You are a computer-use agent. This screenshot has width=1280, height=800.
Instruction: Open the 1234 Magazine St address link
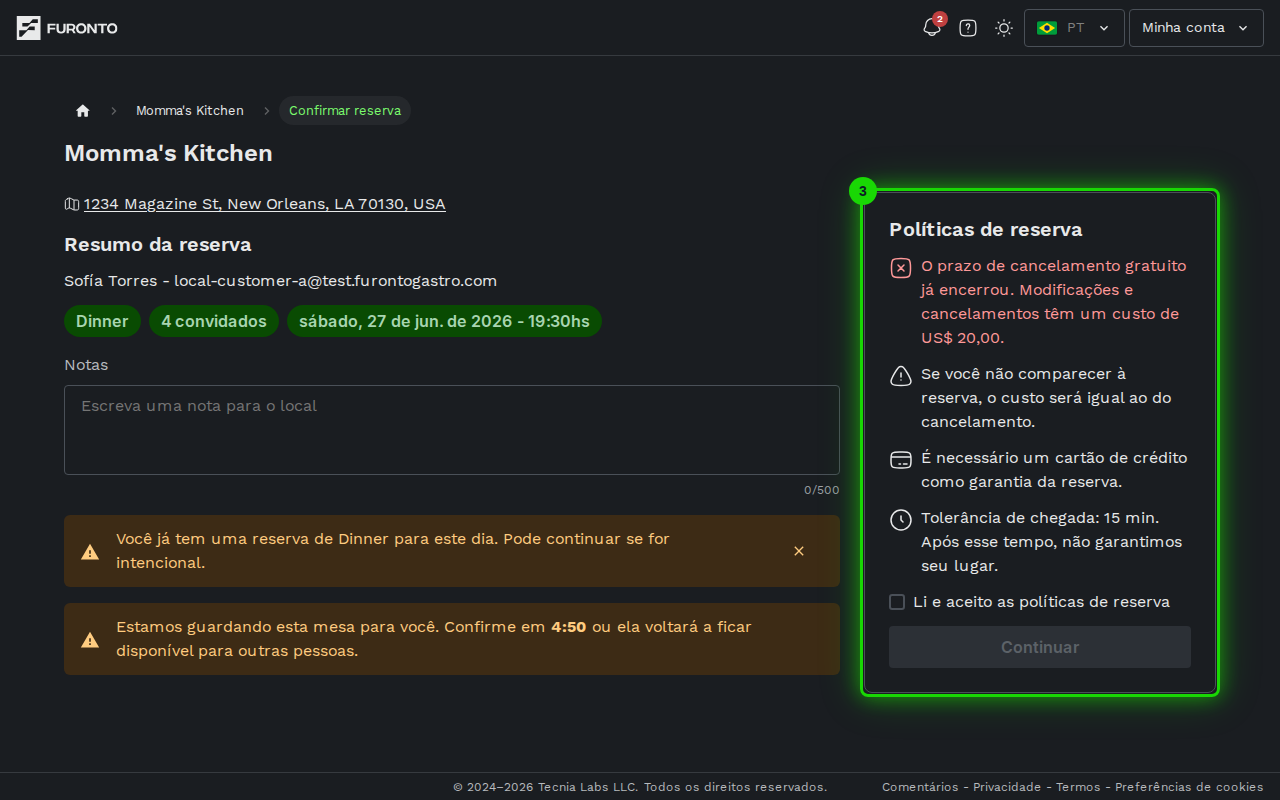pos(265,204)
